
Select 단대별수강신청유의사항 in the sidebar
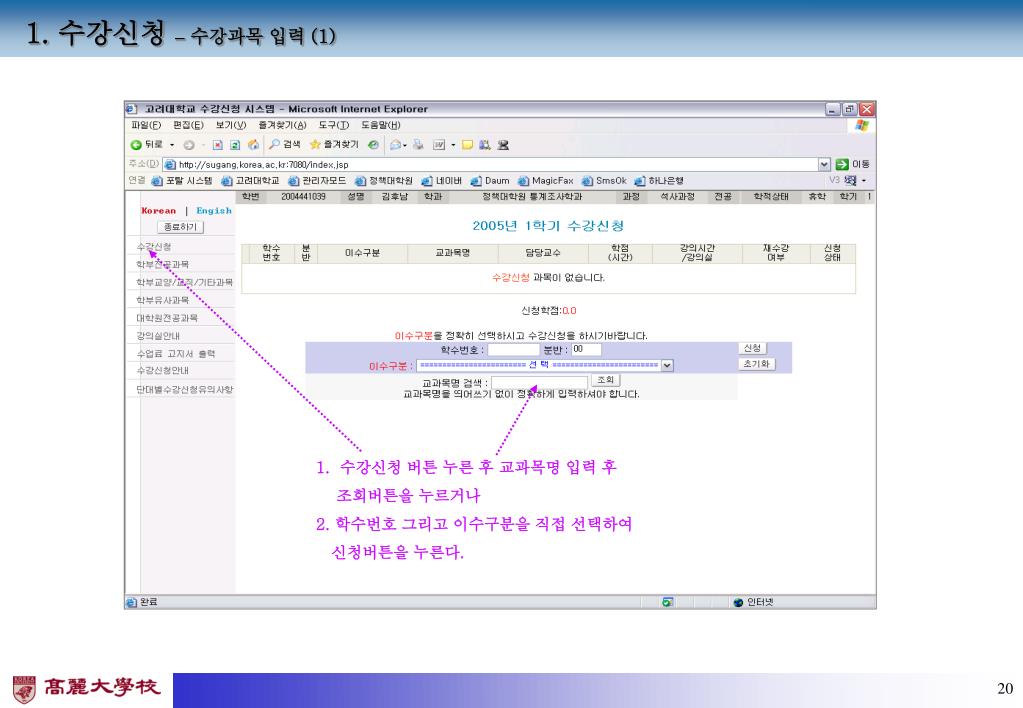pyautogui.click(x=185, y=389)
